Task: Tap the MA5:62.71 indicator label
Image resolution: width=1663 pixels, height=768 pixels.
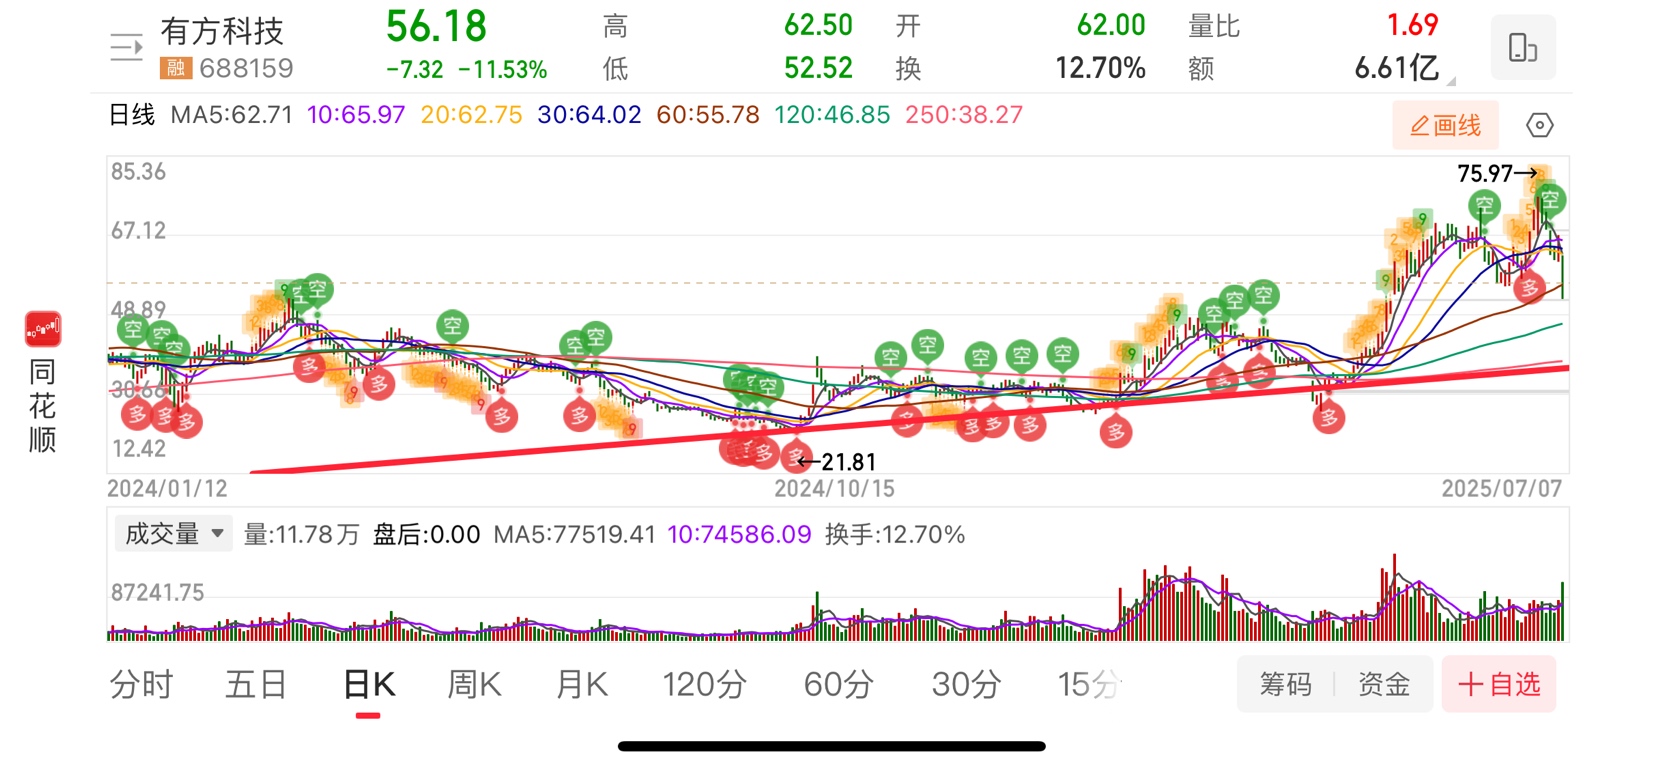Action: coord(231,115)
